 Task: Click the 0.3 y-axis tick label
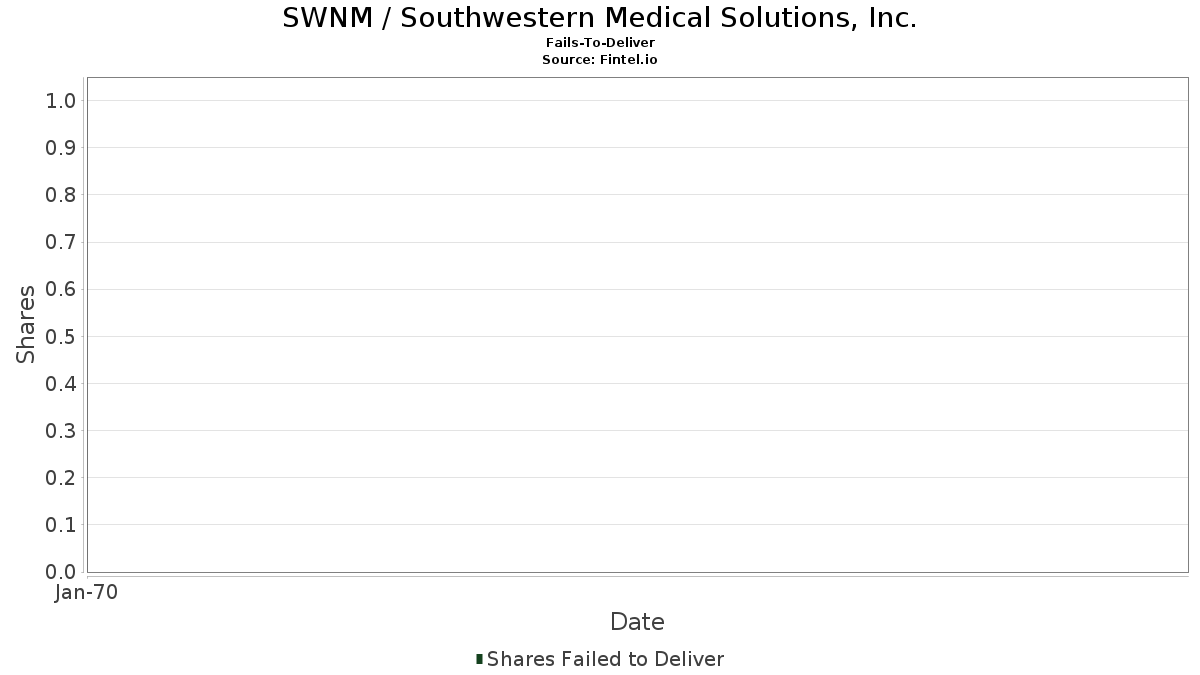61,431
